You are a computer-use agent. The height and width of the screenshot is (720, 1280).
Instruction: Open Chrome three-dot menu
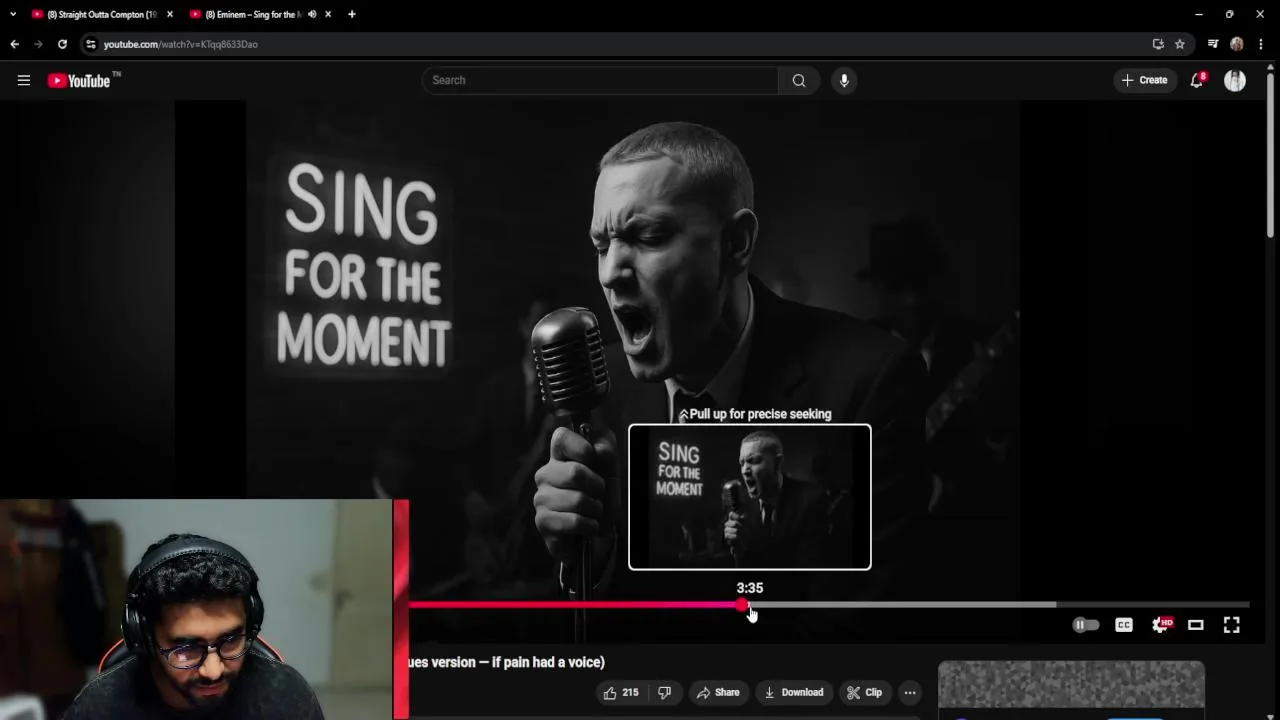click(1261, 44)
